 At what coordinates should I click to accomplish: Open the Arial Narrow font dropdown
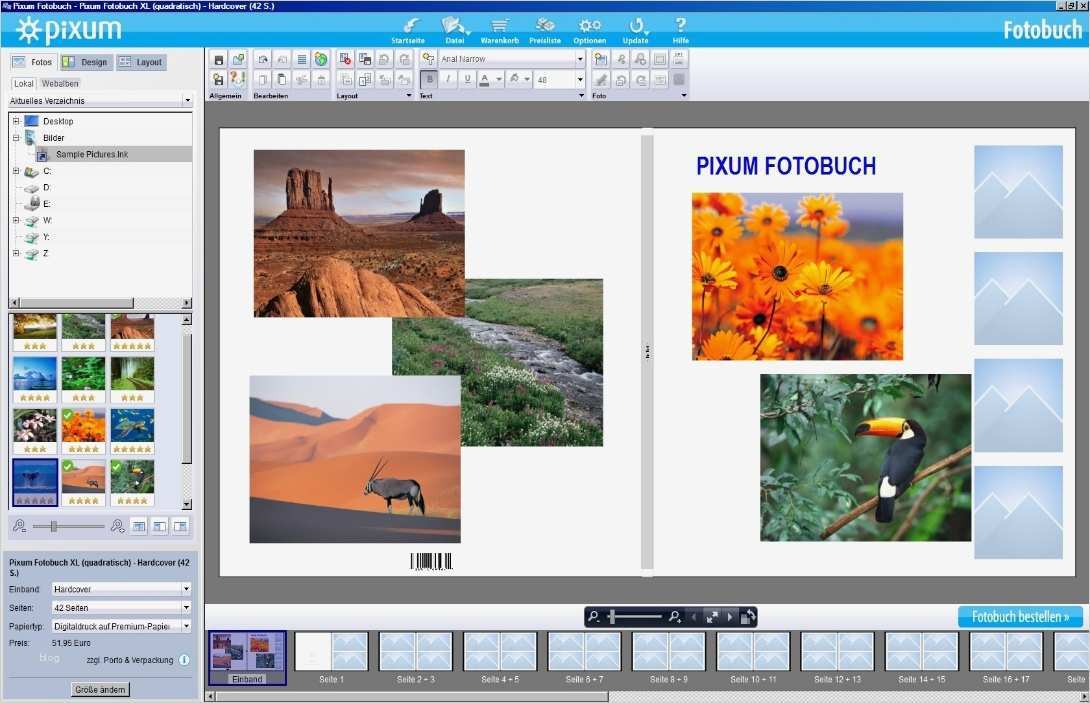[x=580, y=58]
